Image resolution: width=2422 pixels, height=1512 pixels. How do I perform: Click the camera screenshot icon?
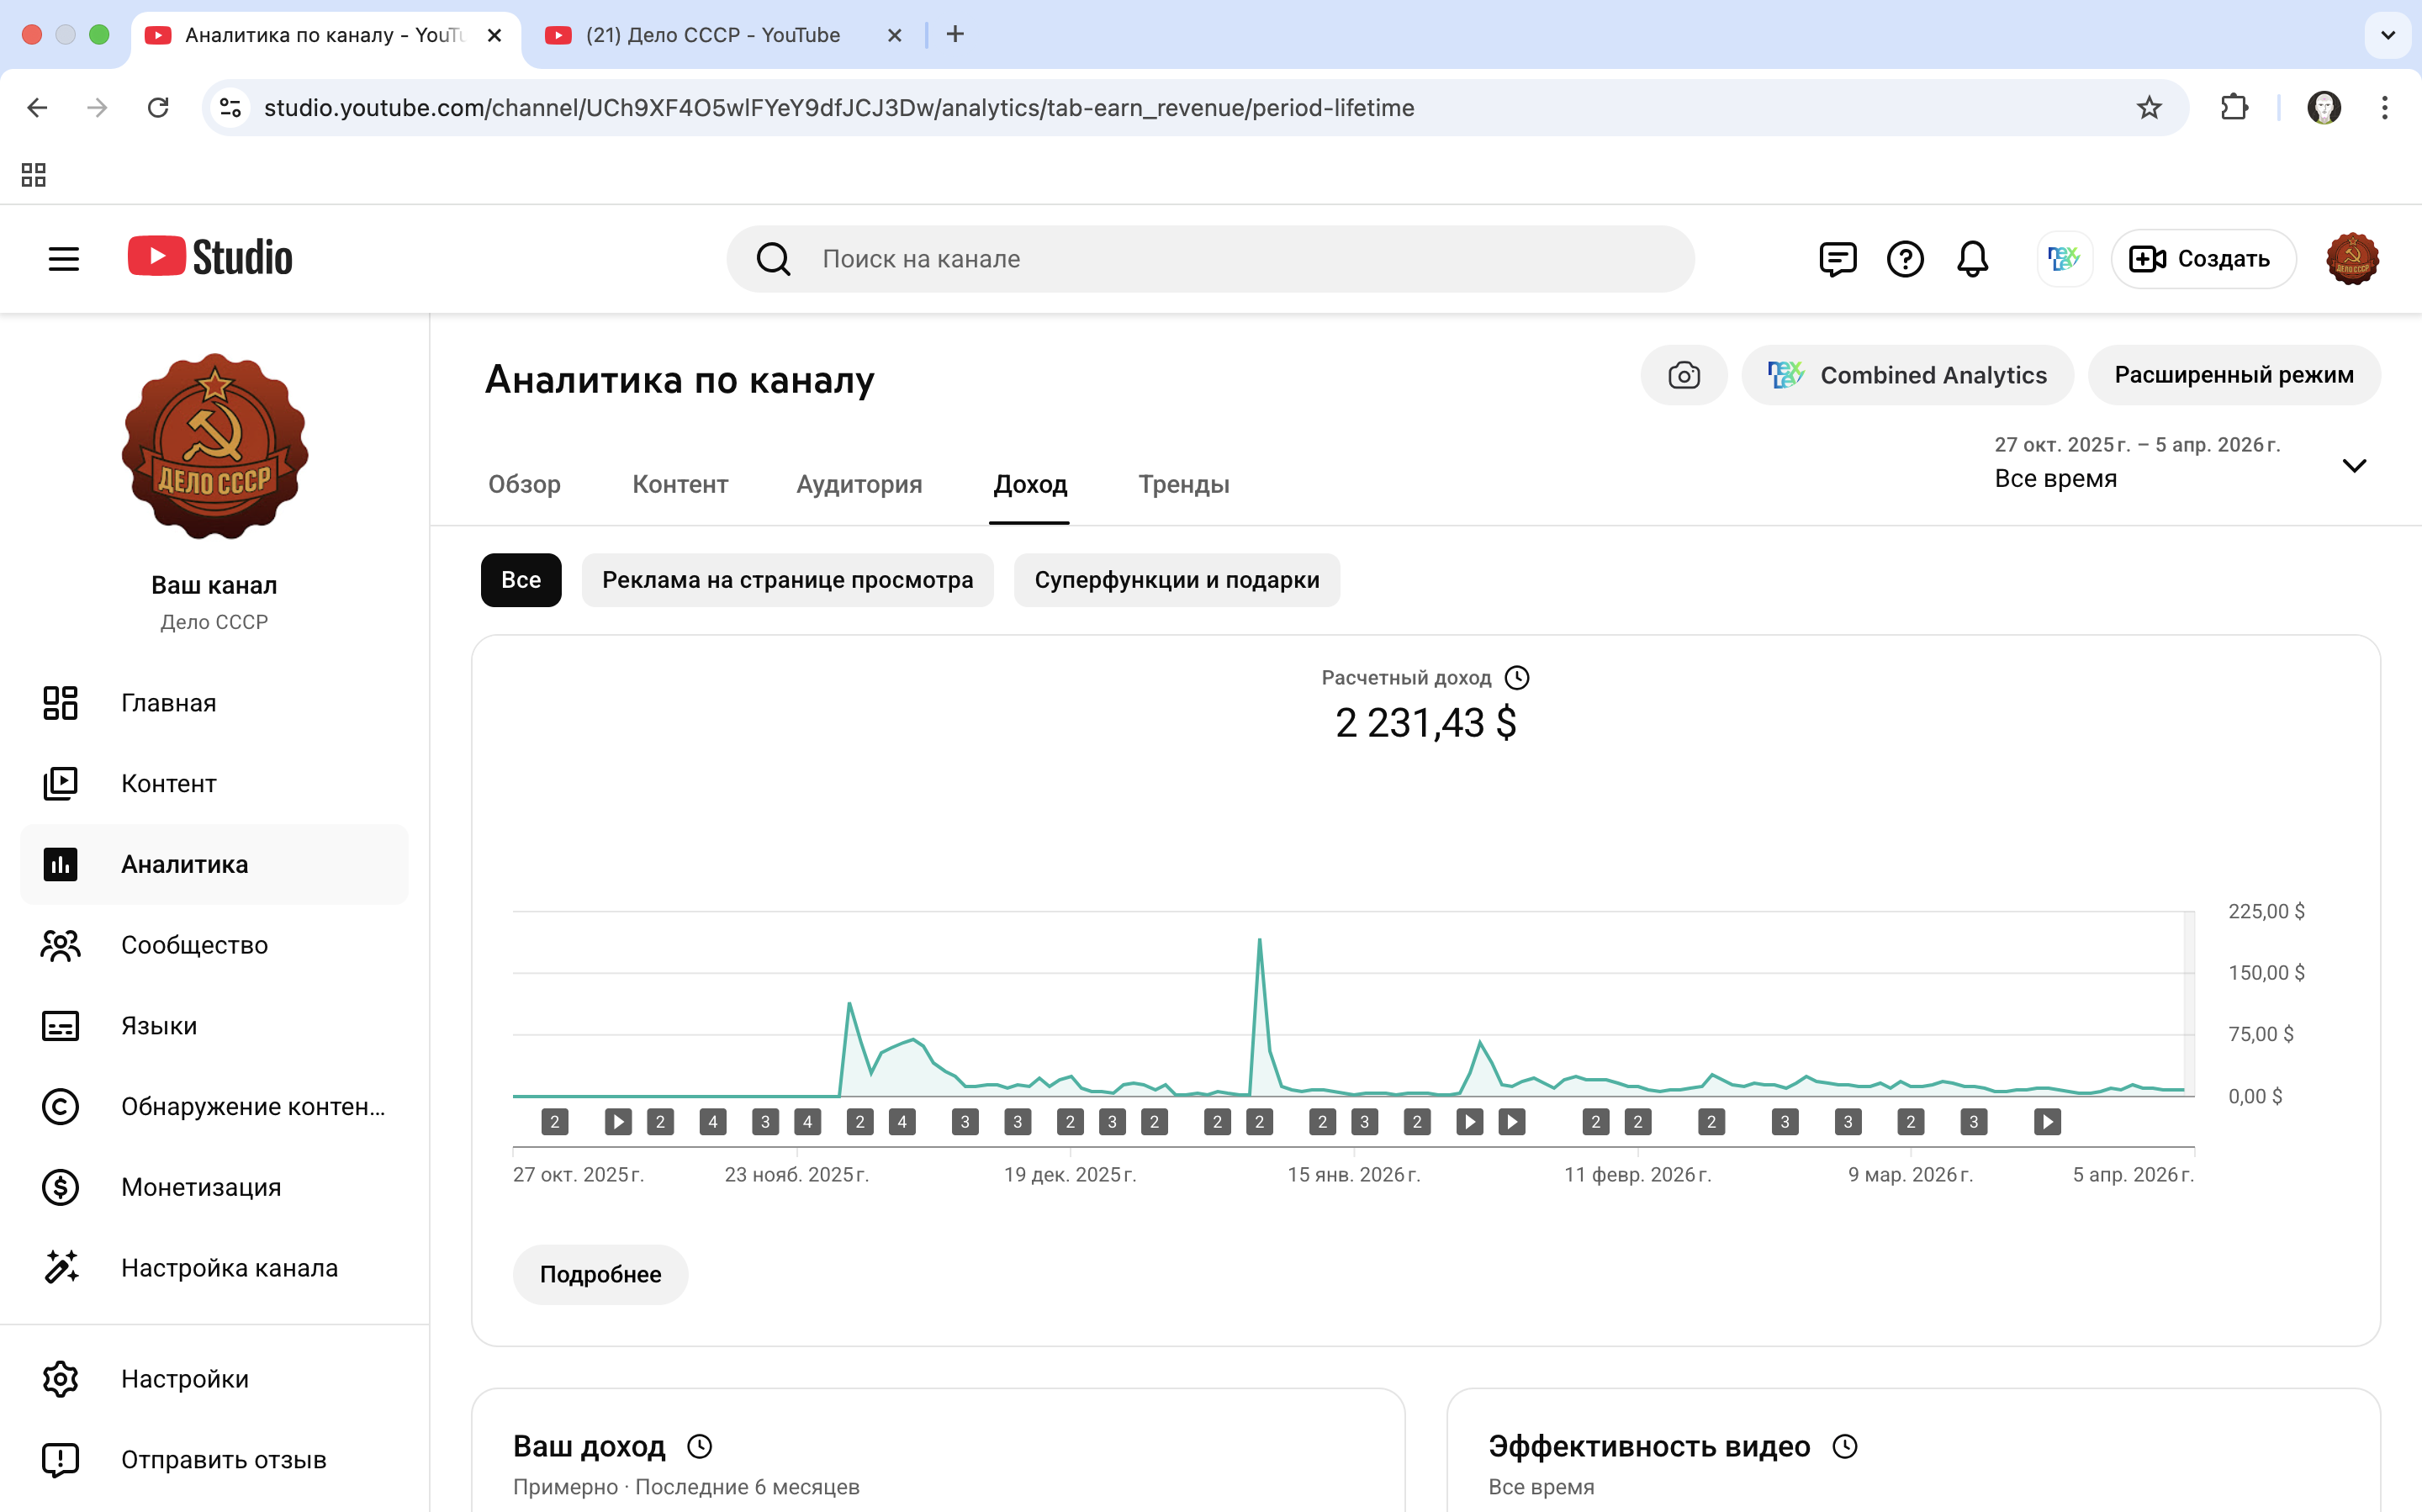(x=1684, y=375)
